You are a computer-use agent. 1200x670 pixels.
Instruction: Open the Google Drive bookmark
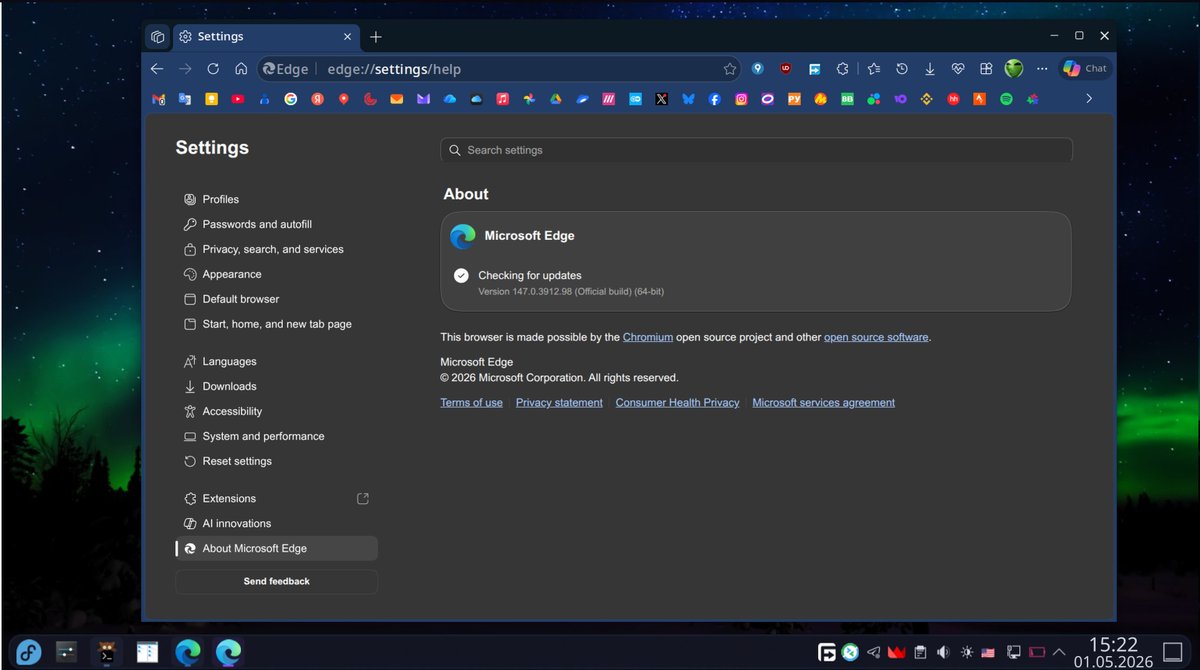tap(555, 99)
